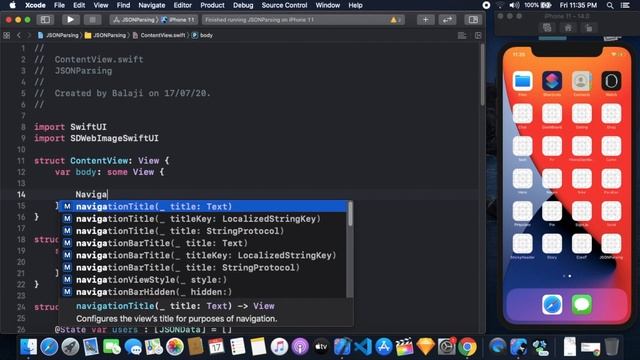
Task: Stop the running app
Action: (x=93, y=20)
